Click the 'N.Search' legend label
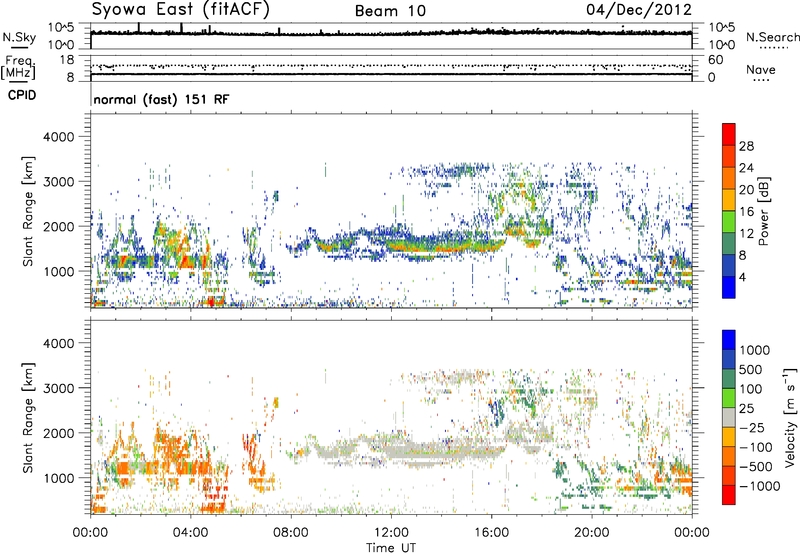 (772, 37)
